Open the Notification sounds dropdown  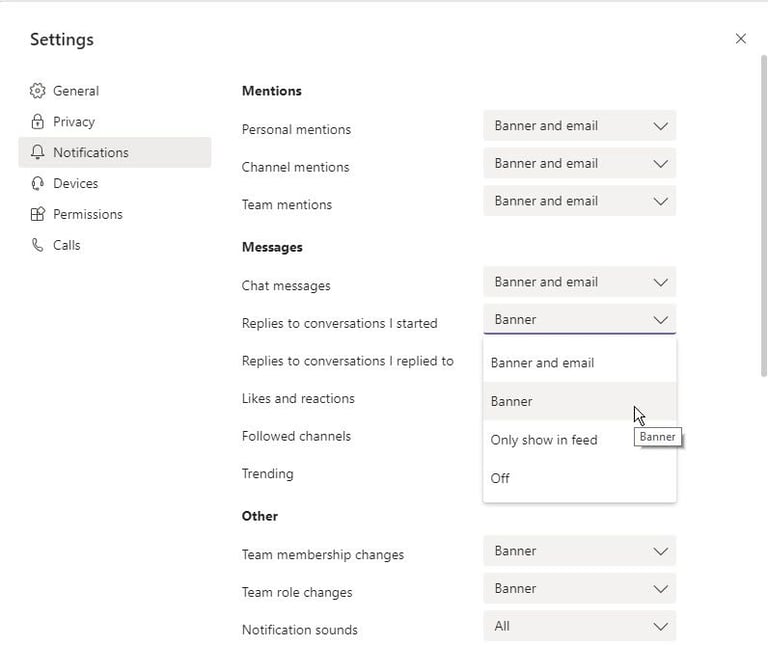pyautogui.click(x=579, y=626)
